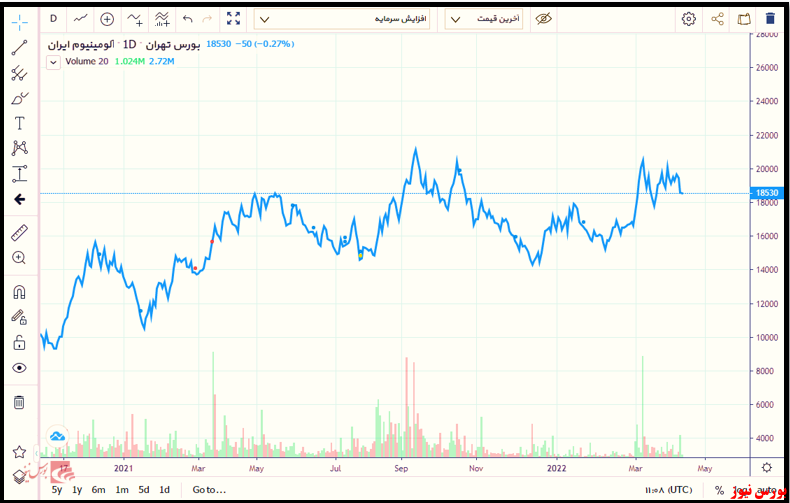This screenshot has height=503, width=790.
Task: Click the back arrow icon
Action: pyautogui.click(x=19, y=200)
